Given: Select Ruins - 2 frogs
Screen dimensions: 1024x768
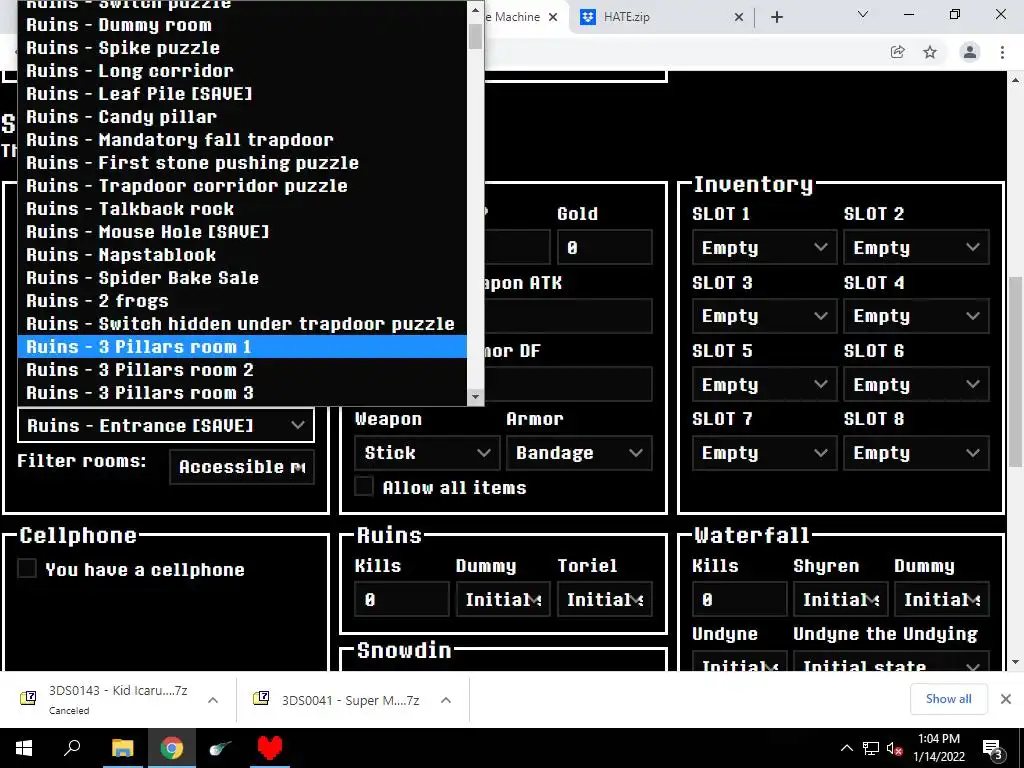Looking at the screenshot, I should [x=242, y=301].
